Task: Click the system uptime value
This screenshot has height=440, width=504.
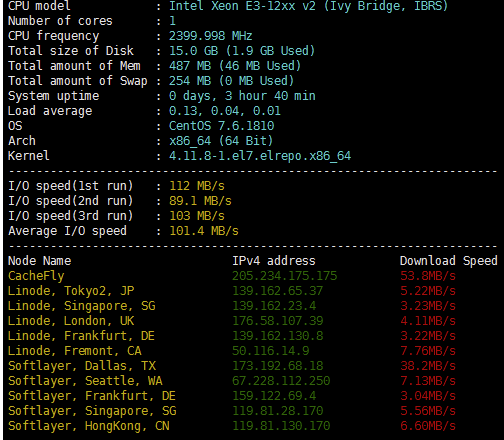Action: [242, 96]
